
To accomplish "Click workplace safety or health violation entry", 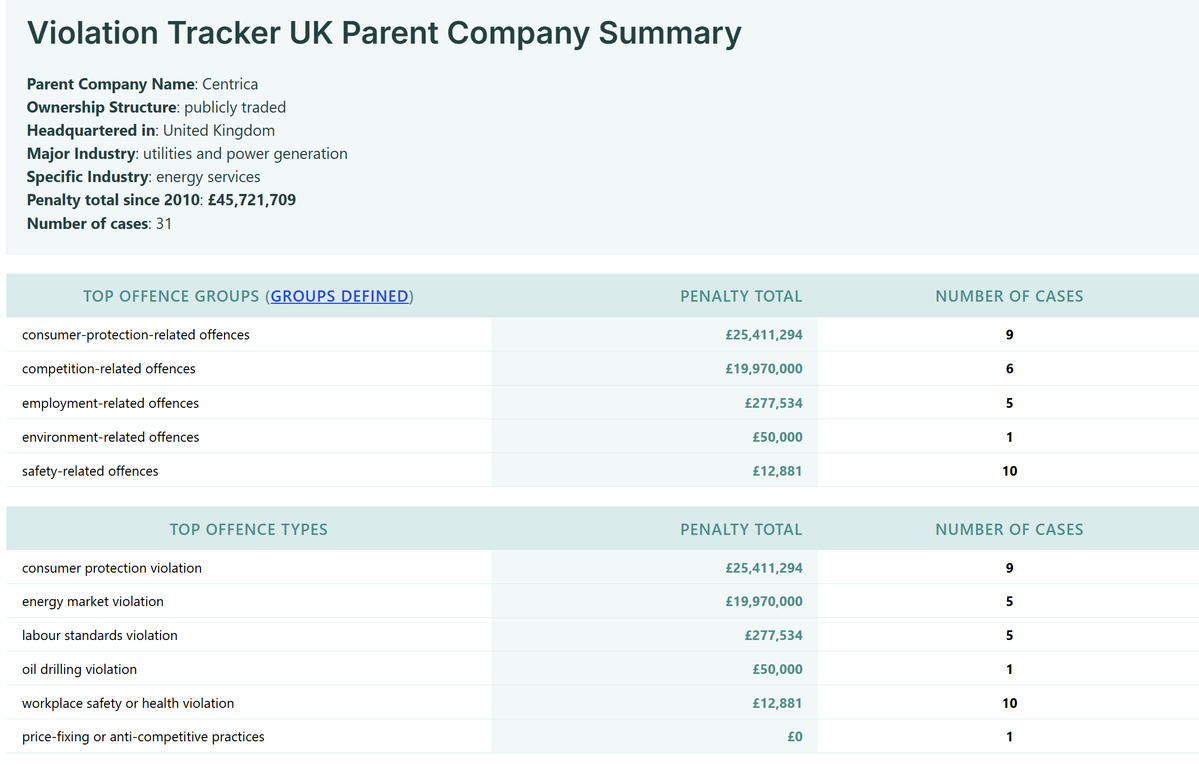I will point(128,703).
